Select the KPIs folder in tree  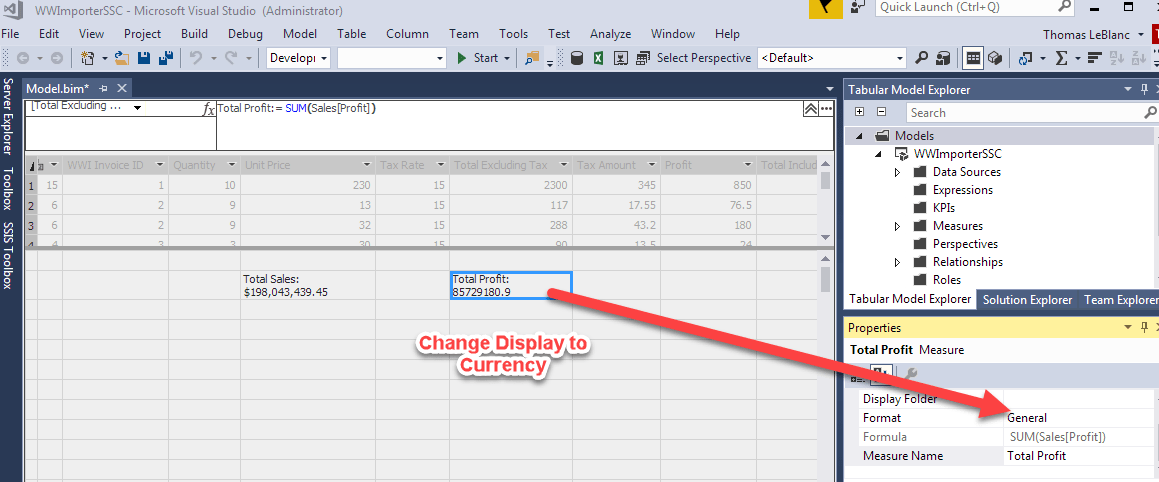(x=943, y=208)
